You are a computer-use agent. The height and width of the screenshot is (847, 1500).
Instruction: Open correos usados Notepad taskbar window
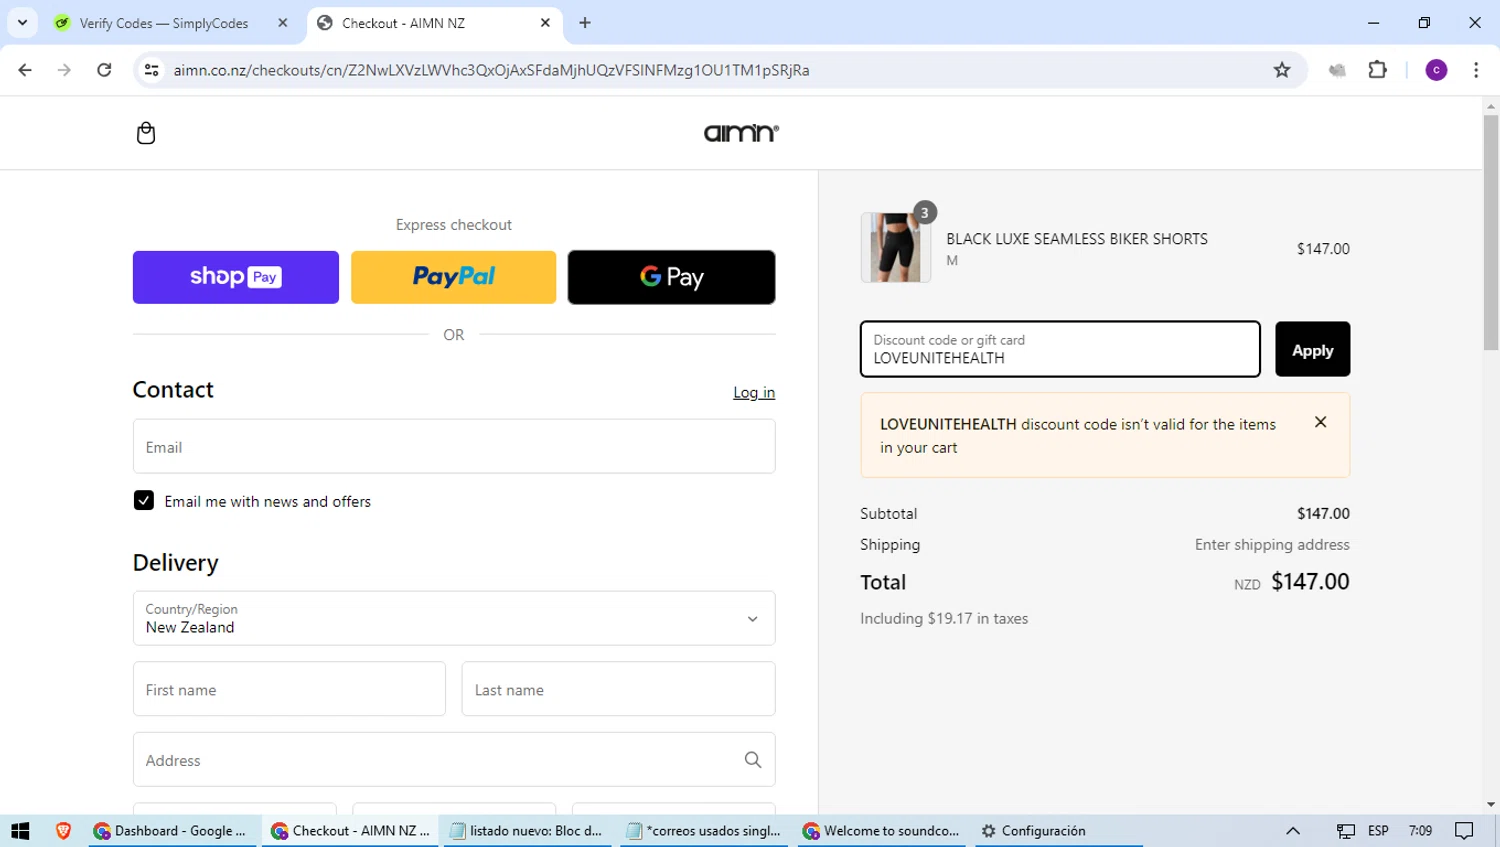(x=704, y=831)
